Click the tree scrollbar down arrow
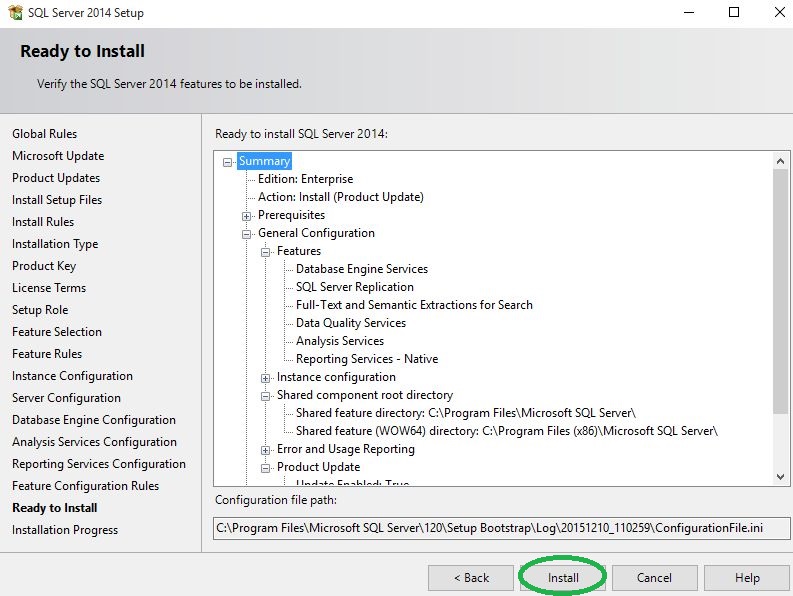 [780, 477]
